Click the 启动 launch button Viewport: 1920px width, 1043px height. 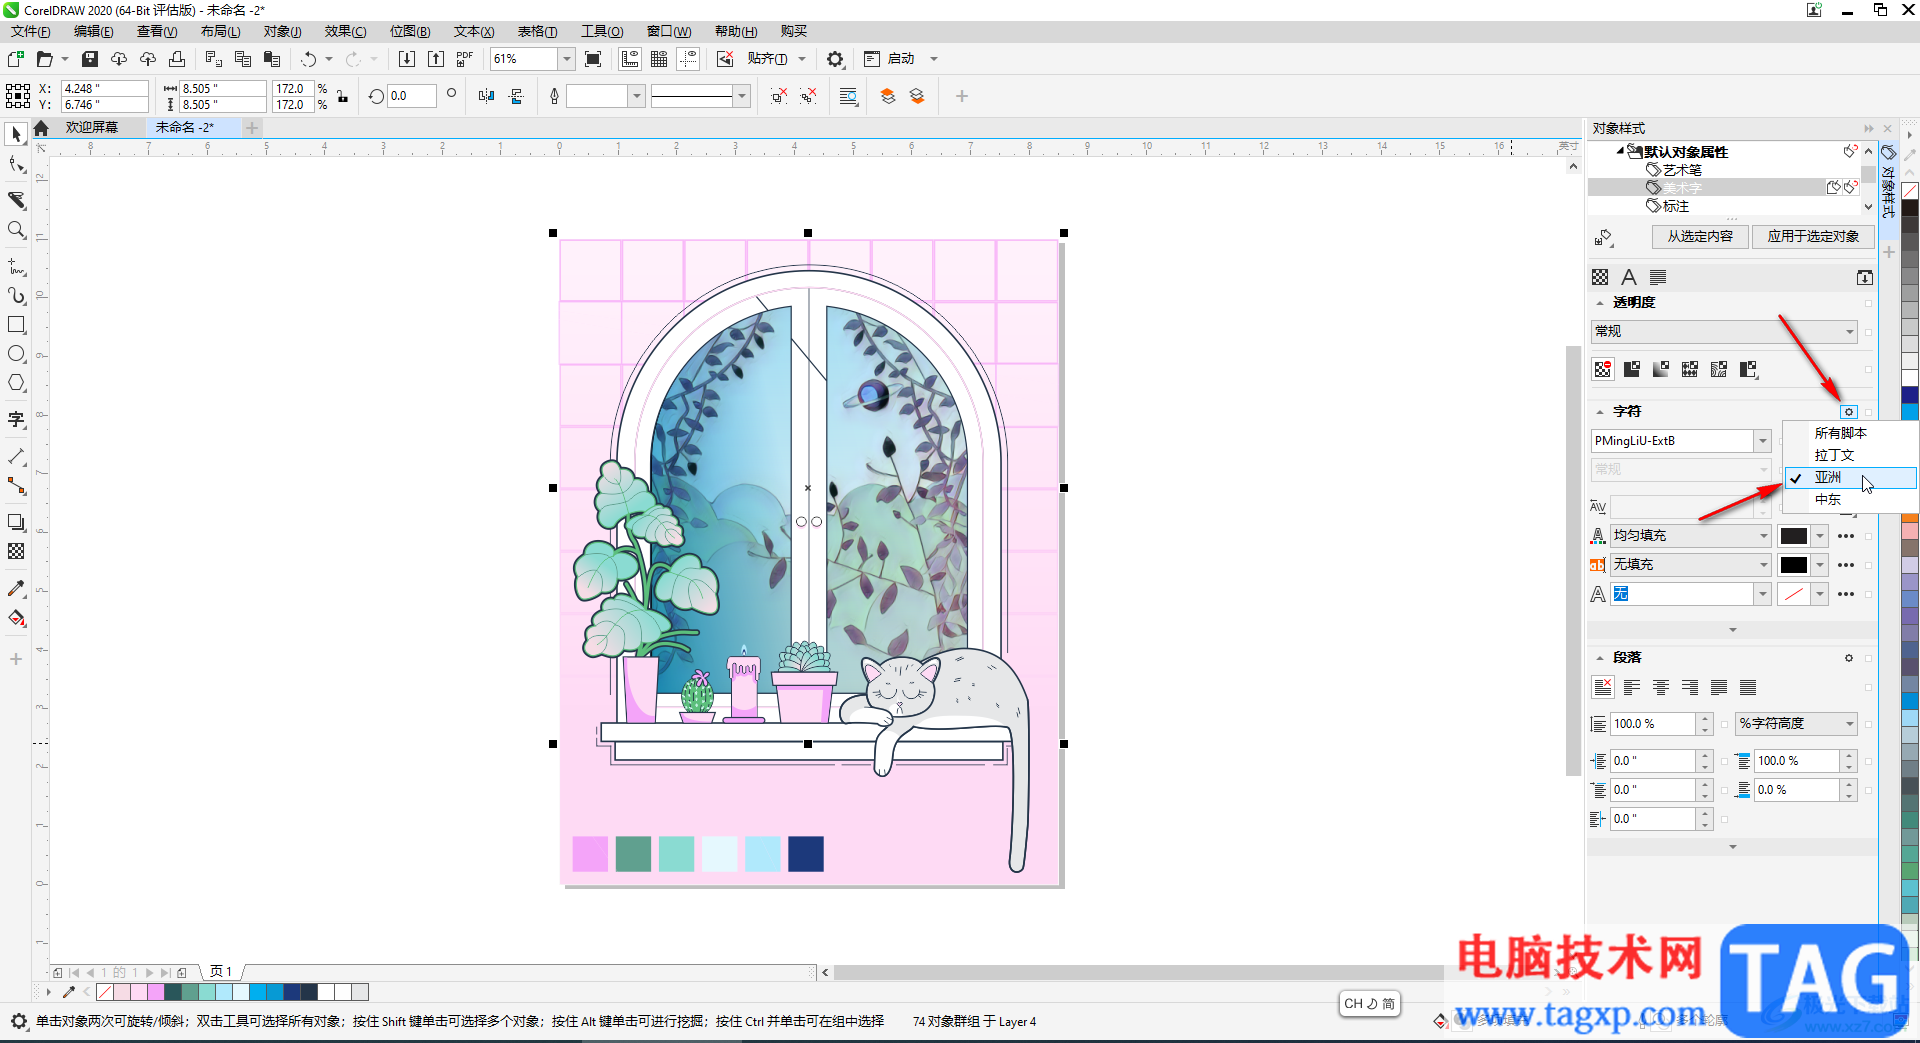click(901, 59)
